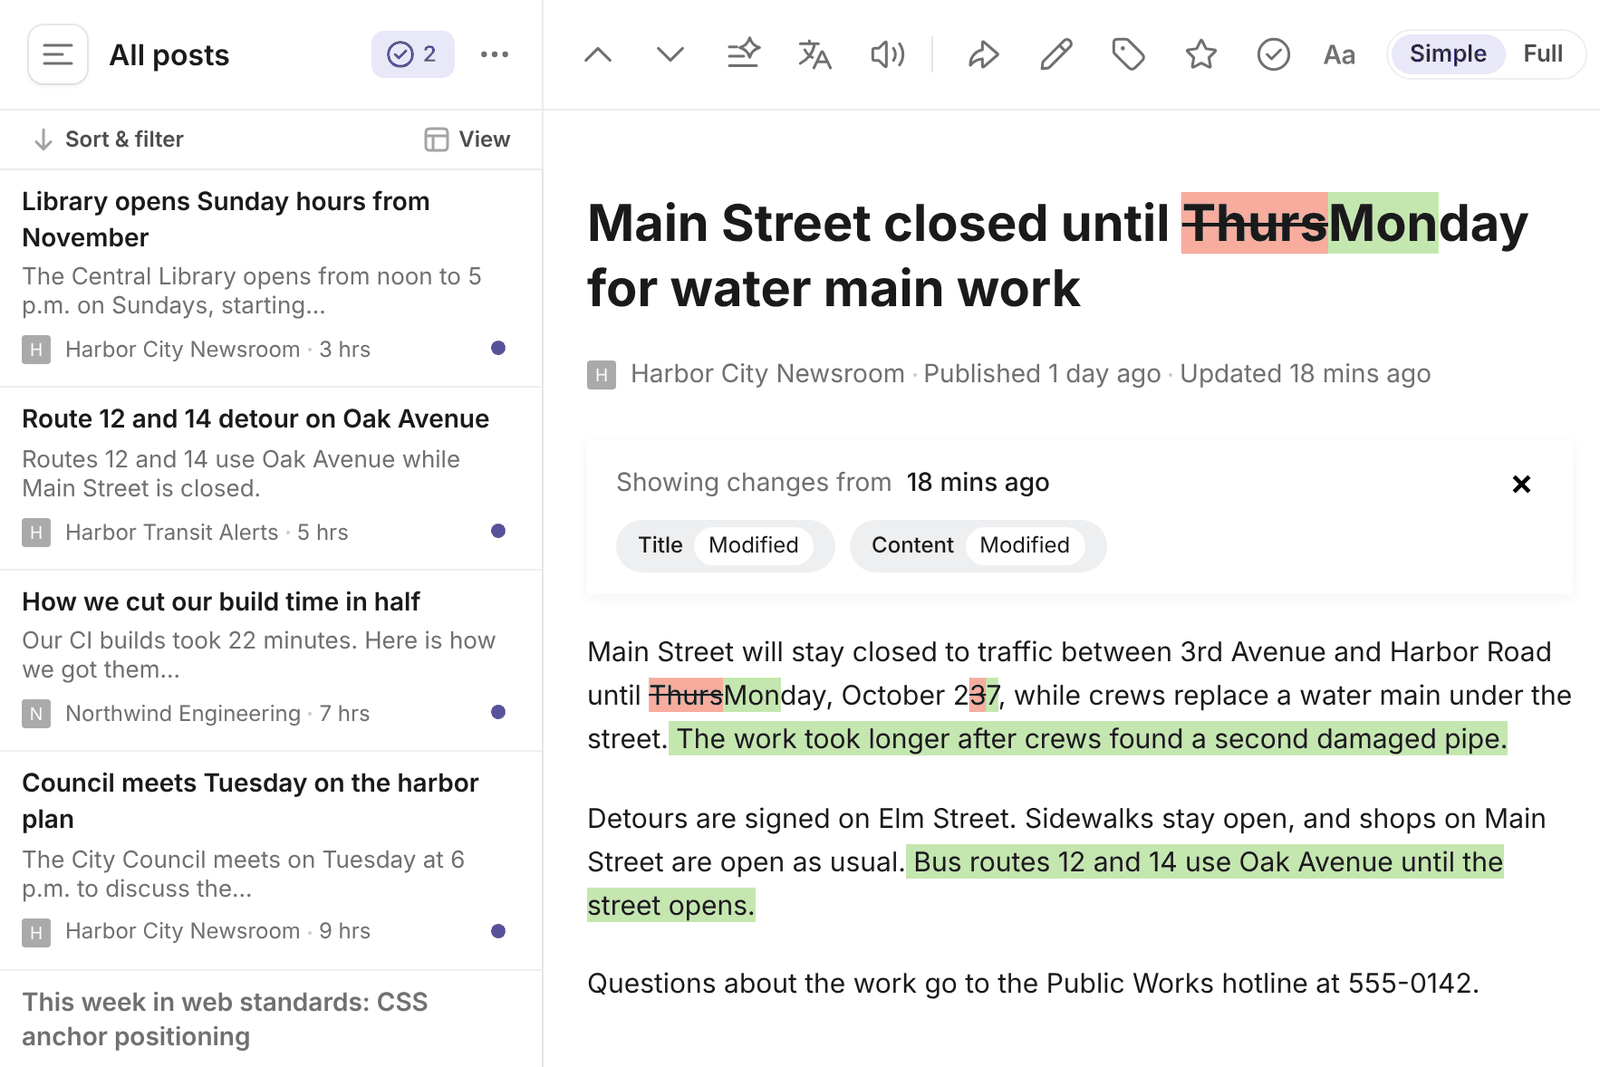The height and width of the screenshot is (1067, 1600).
Task: Open the Aa text appearance settings
Action: coord(1339,54)
